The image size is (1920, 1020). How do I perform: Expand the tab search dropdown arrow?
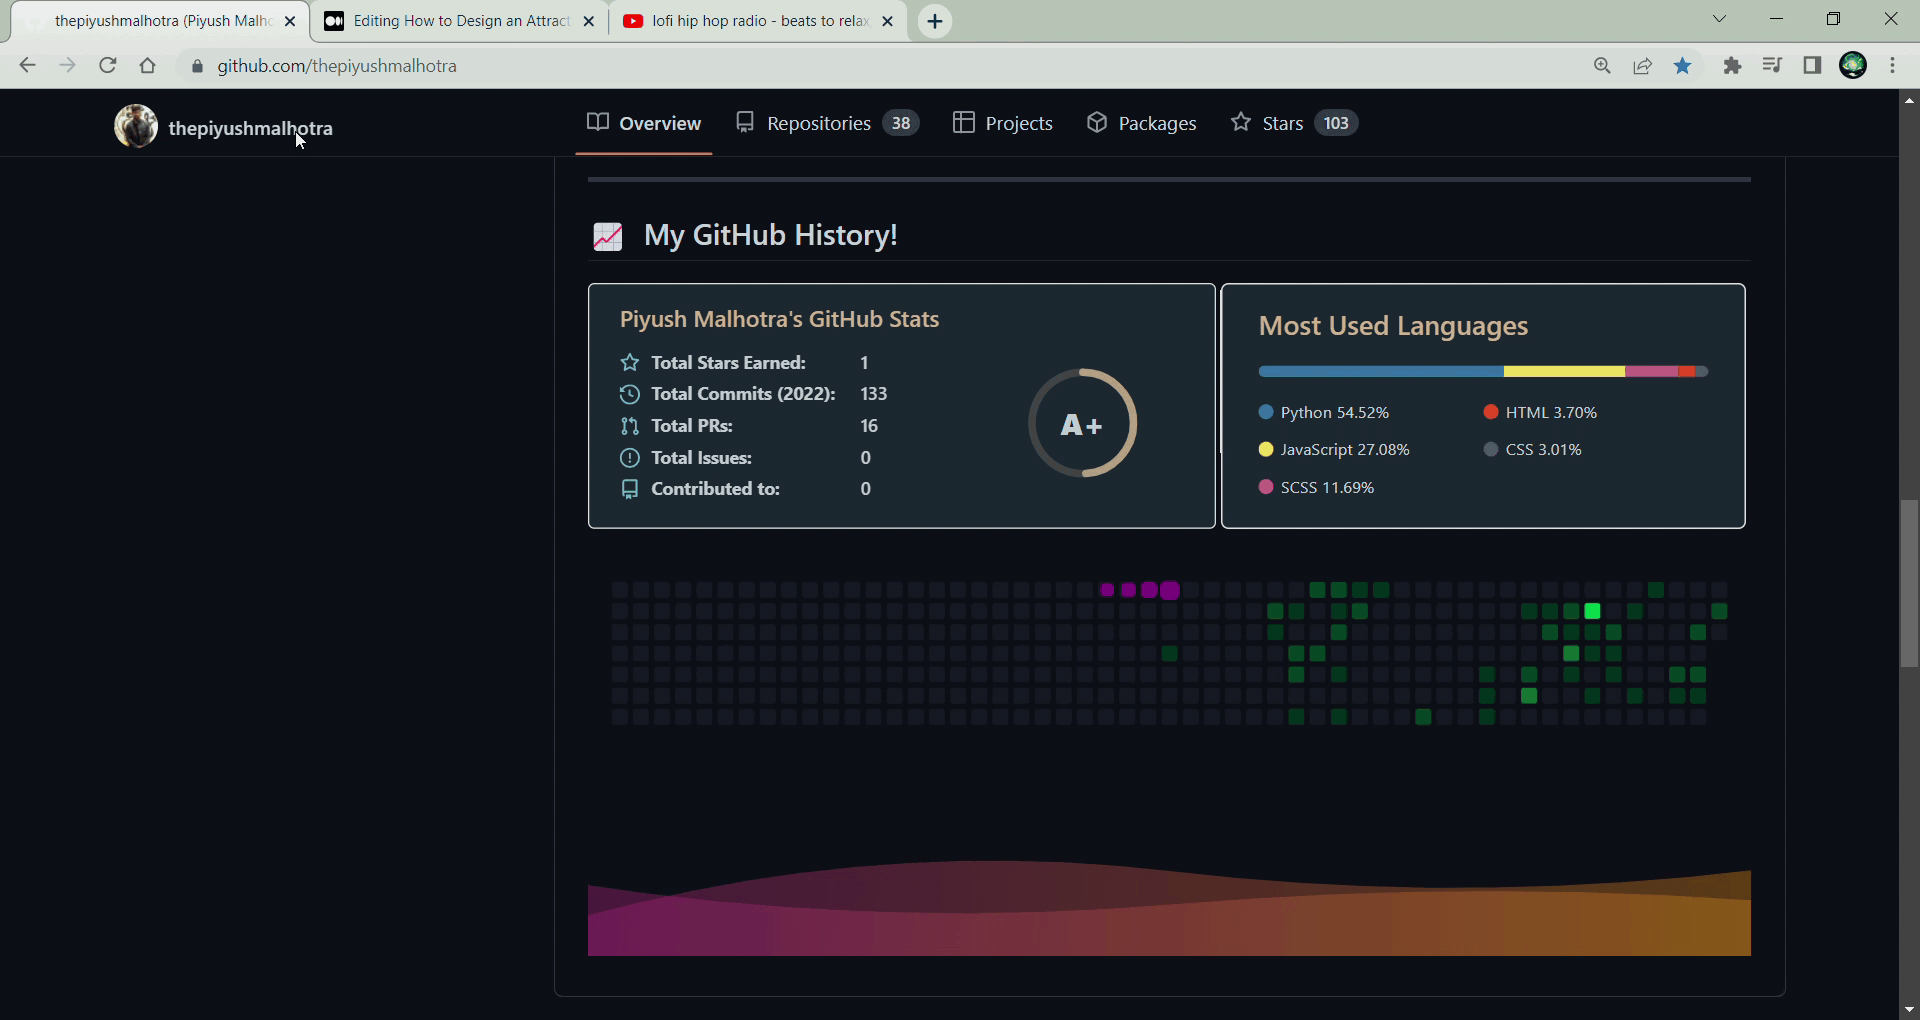[x=1720, y=19]
